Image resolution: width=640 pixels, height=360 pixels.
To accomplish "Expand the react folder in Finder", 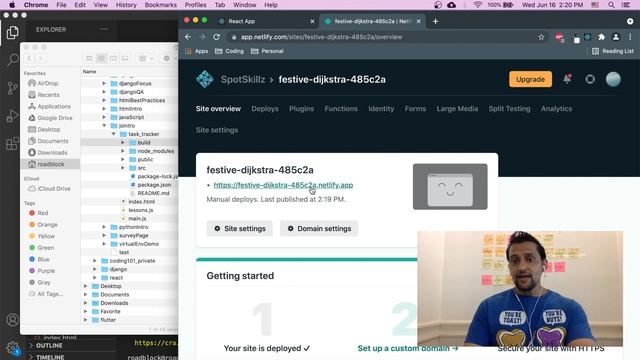I will point(95,278).
